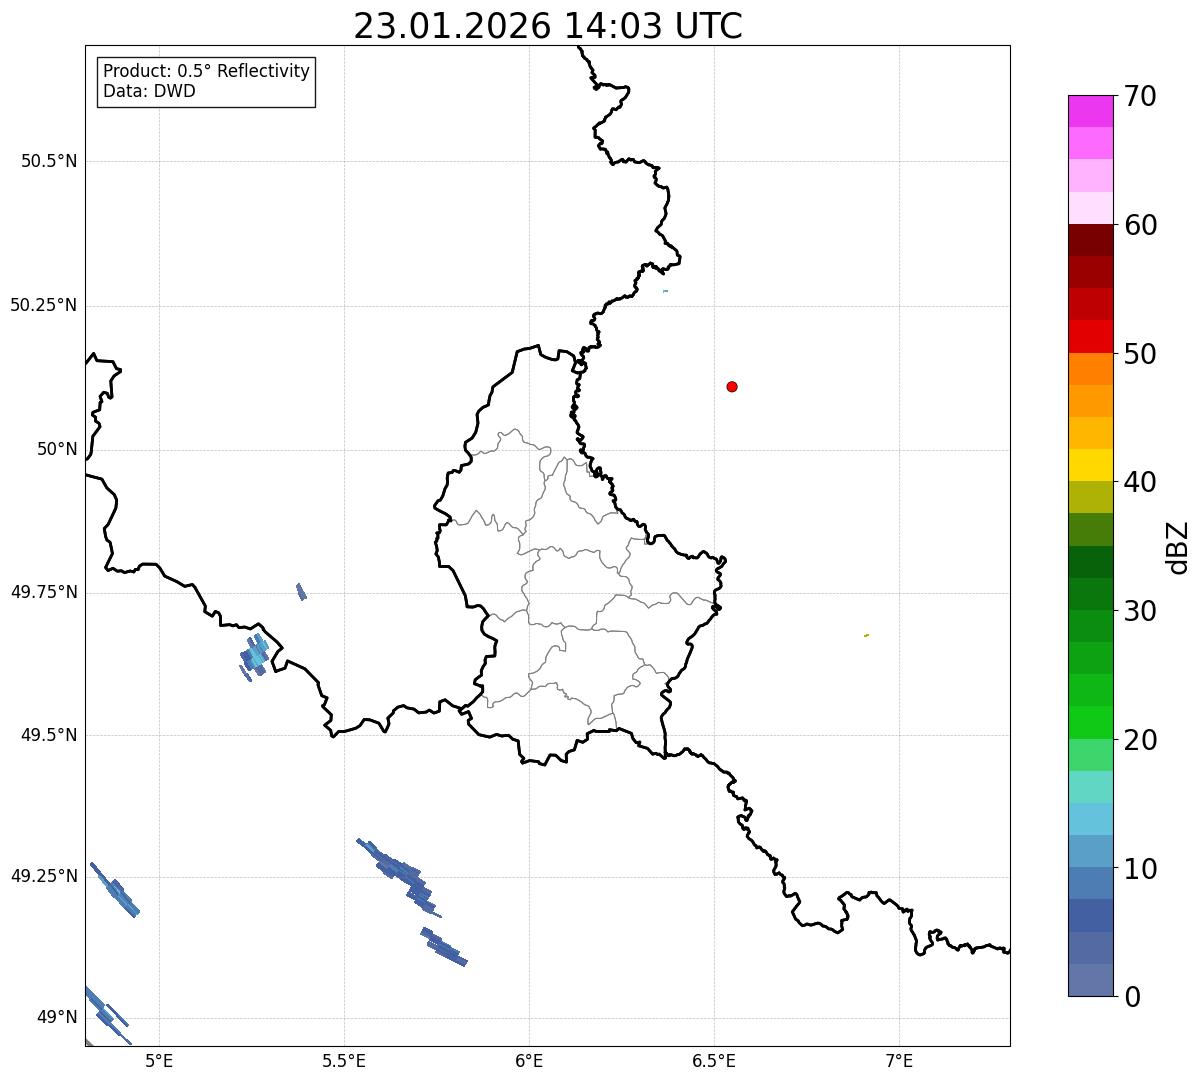Click the "Product: 0.5° Reflectivity" label

pyautogui.click(x=206, y=71)
